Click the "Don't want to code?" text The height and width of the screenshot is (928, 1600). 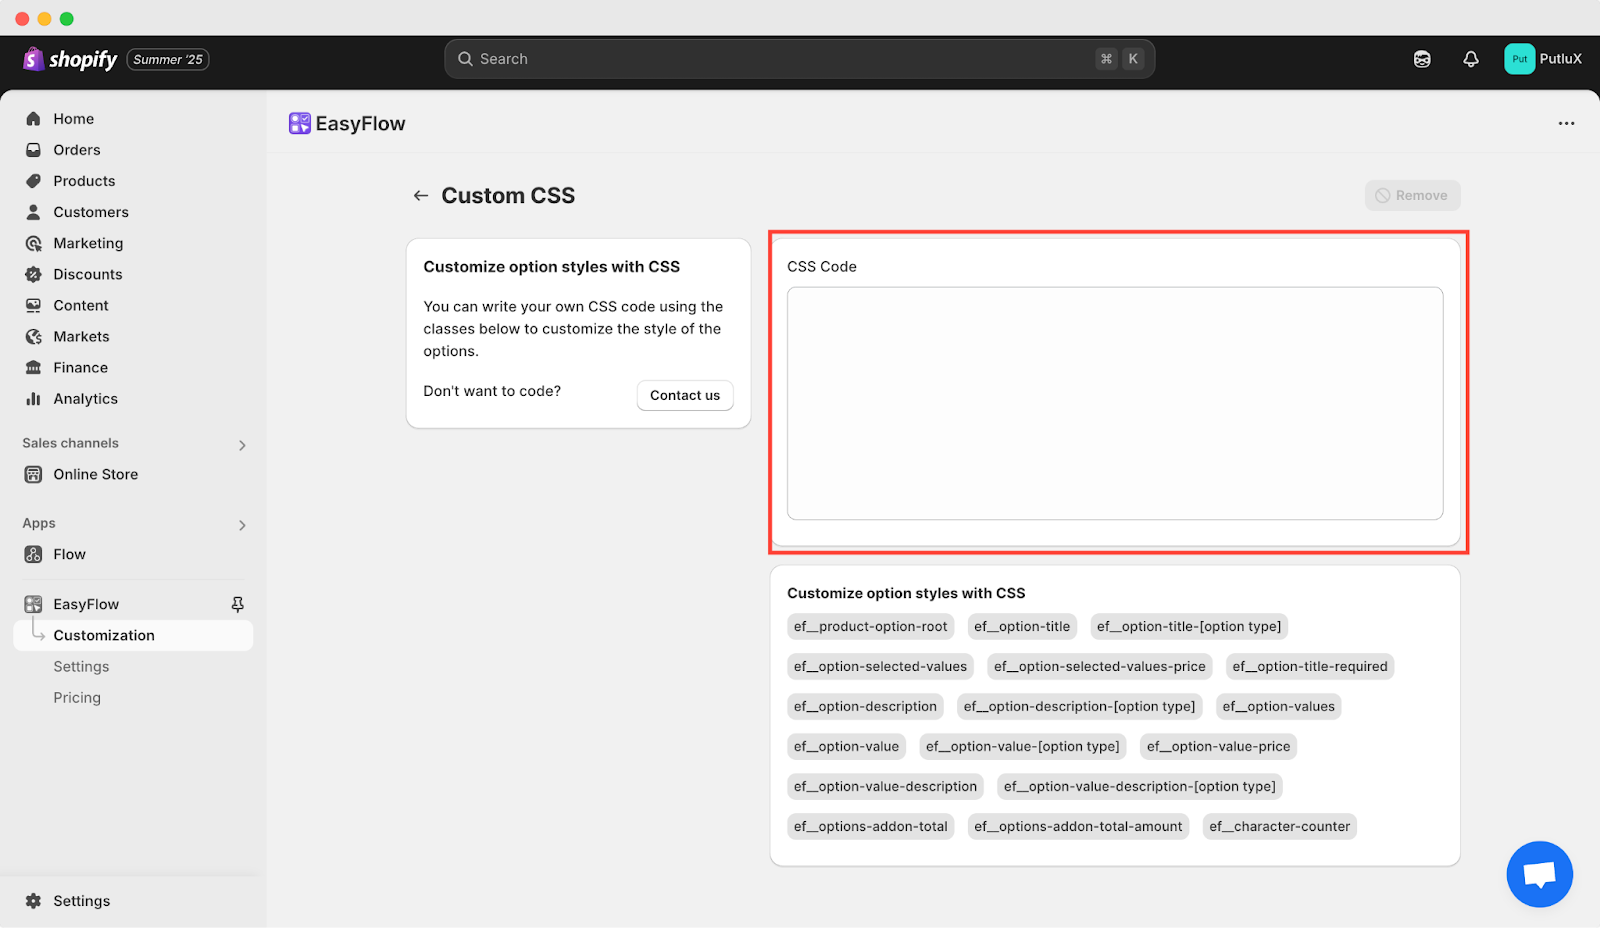point(492,391)
